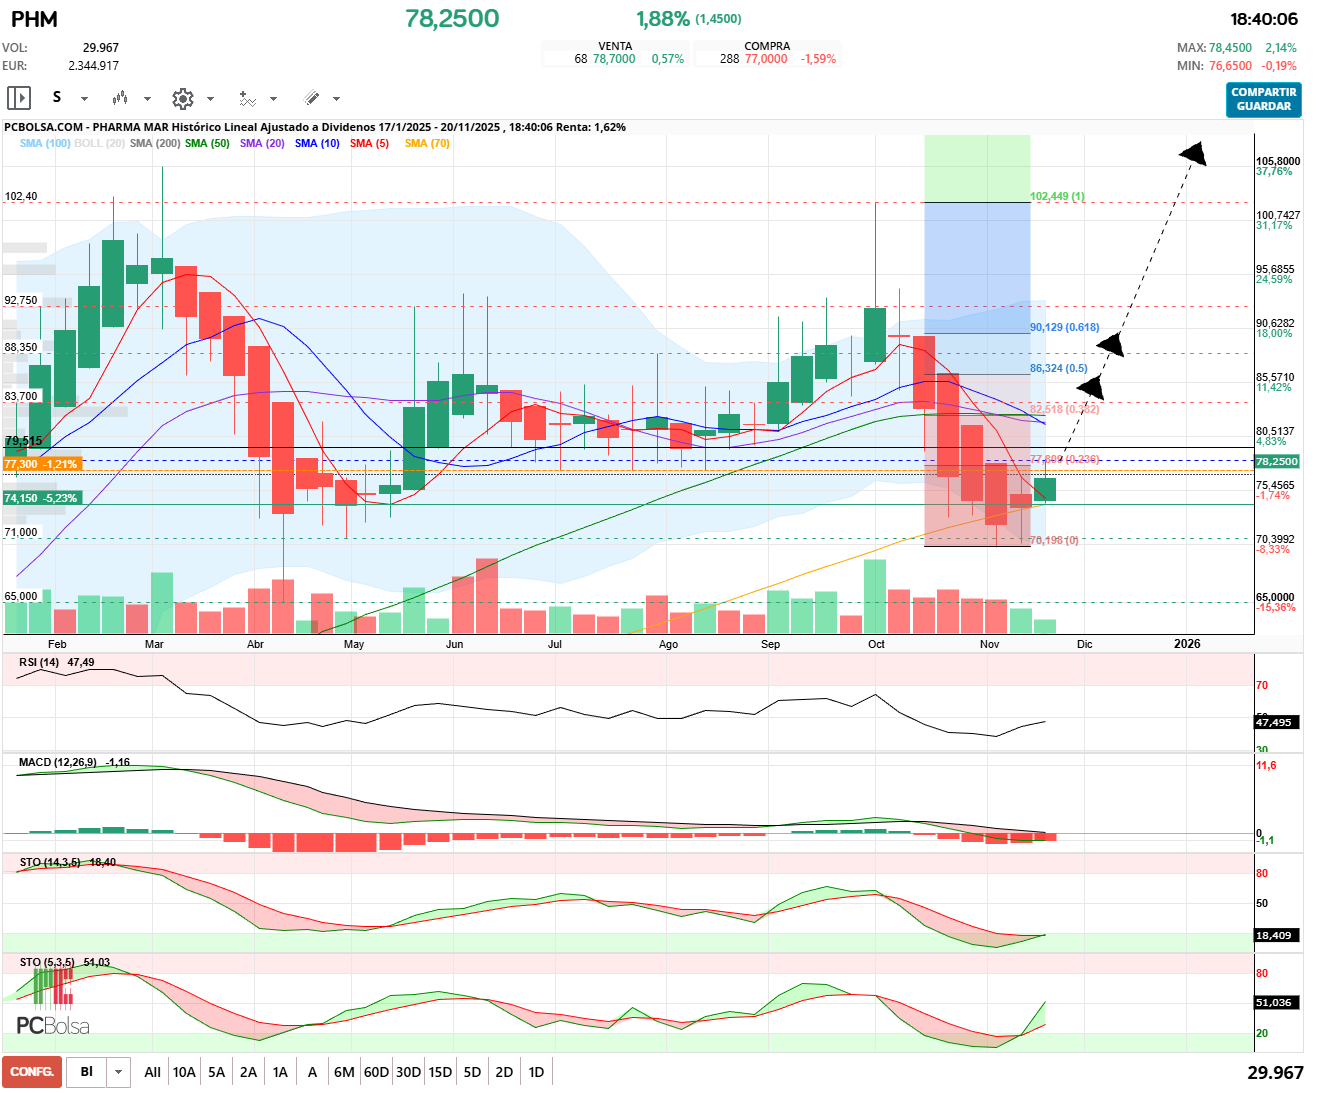Click the PCBolsa logo
Screen dimensions: 1317x1093
point(52,1025)
